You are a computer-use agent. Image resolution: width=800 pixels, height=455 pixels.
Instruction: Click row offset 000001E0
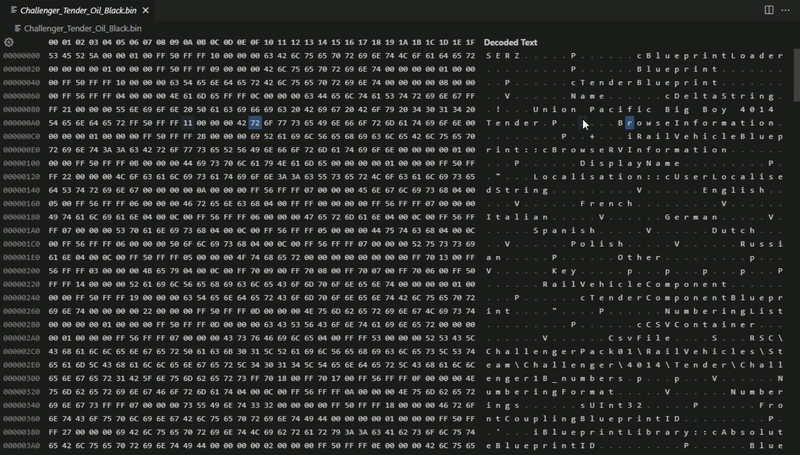point(21,258)
